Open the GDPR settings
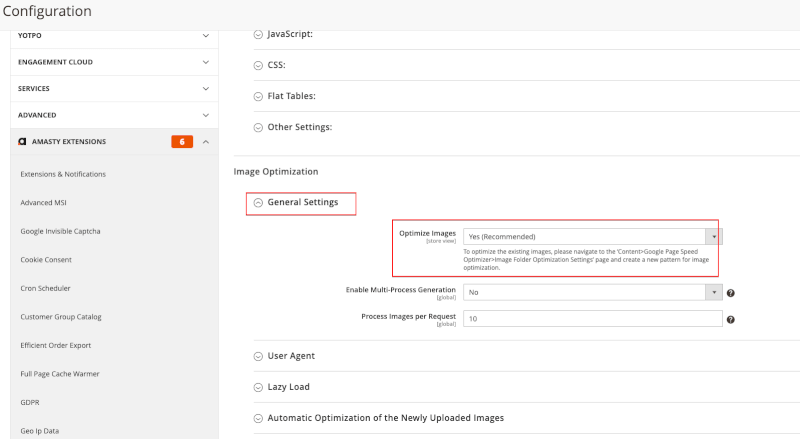This screenshot has width=800, height=439. tap(30, 403)
